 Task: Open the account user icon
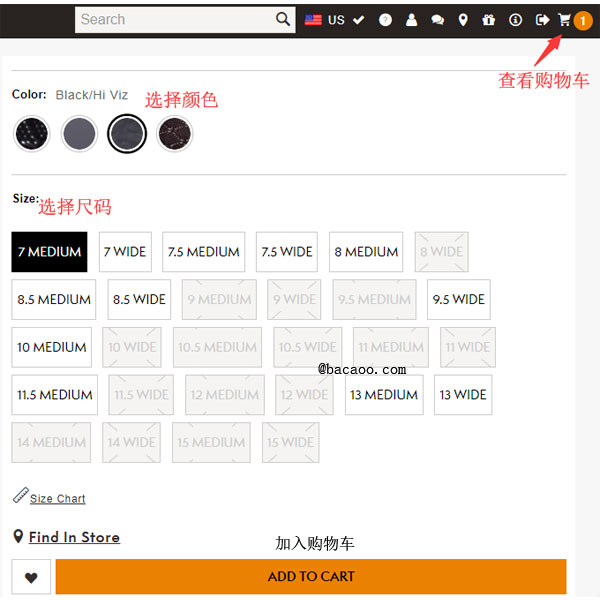411,20
